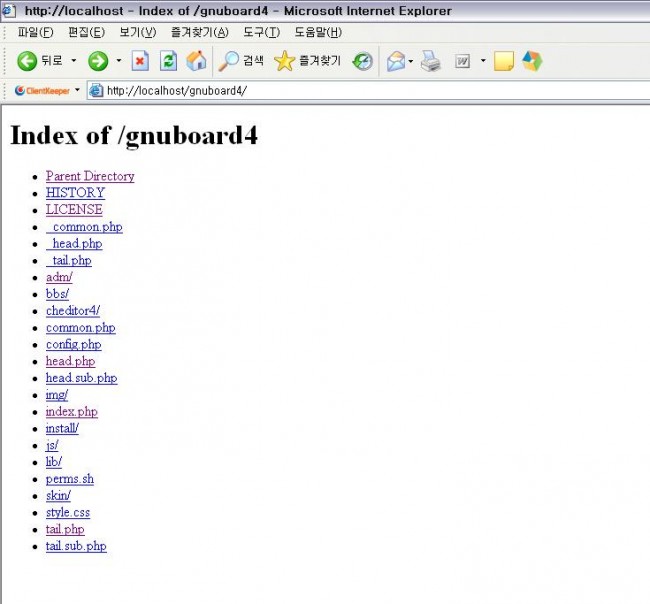
Task: Open the ClientKeeper dropdown arrow
Action: [x=77, y=90]
